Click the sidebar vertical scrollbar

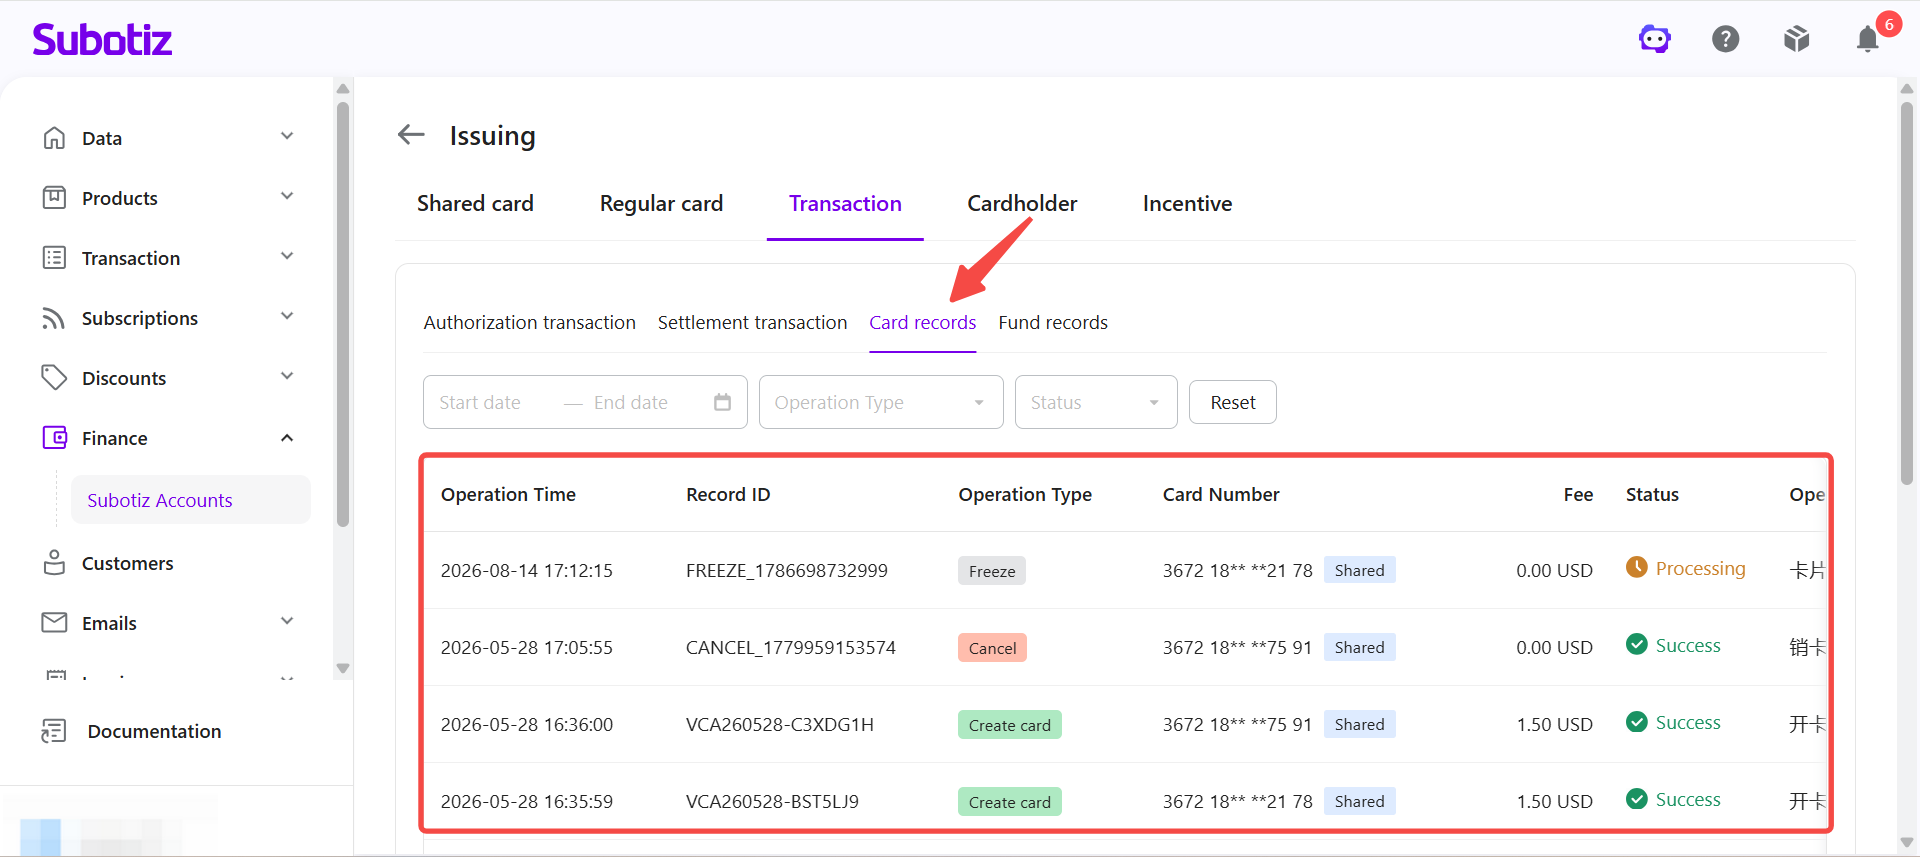tap(343, 313)
